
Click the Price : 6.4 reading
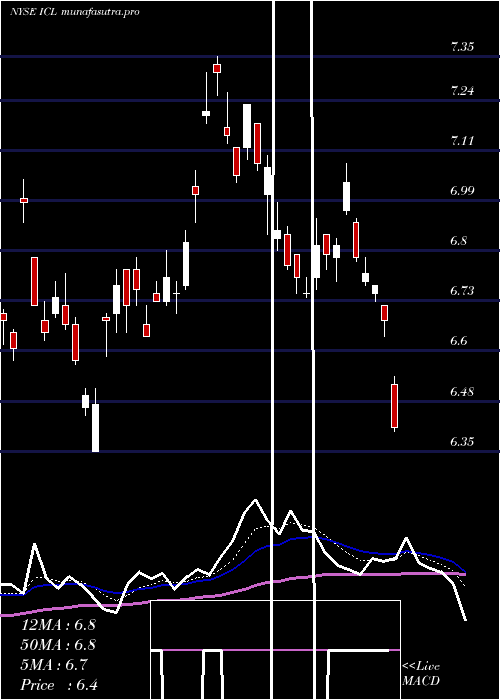59,685
